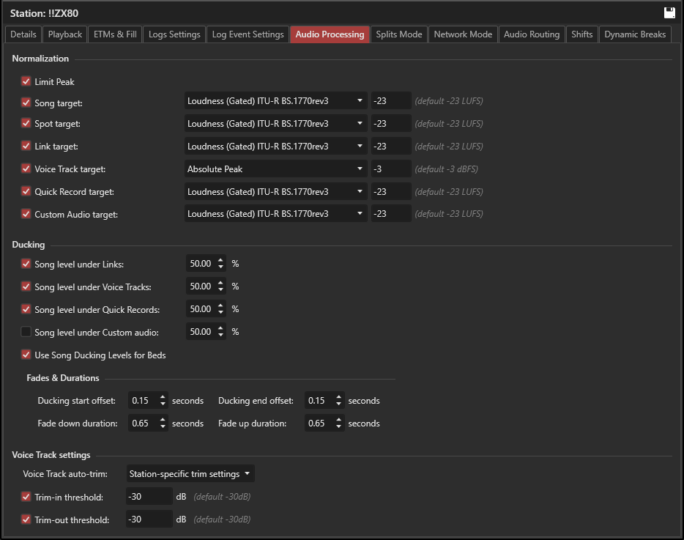Disable Song level under Quick Records

(26, 309)
